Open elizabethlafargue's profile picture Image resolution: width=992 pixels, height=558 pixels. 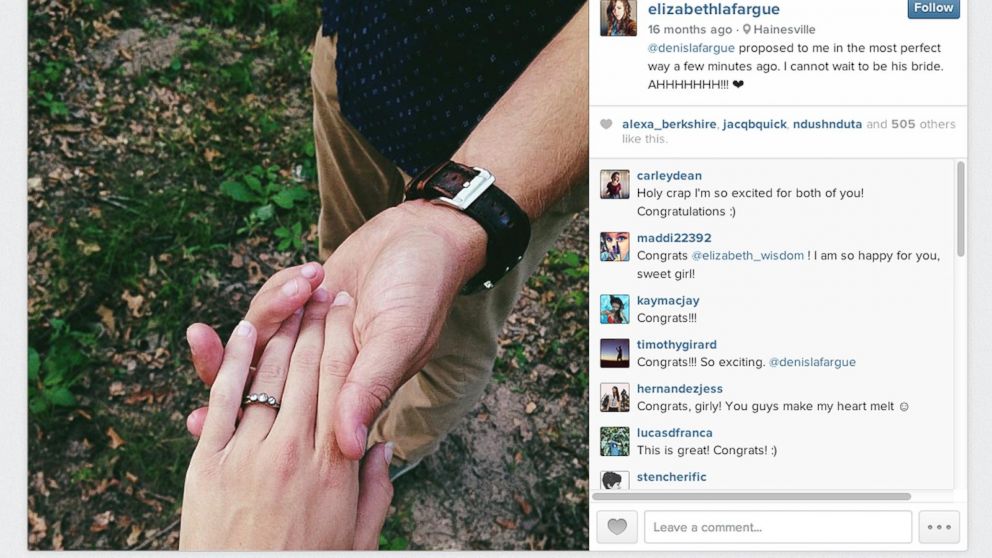pos(618,17)
